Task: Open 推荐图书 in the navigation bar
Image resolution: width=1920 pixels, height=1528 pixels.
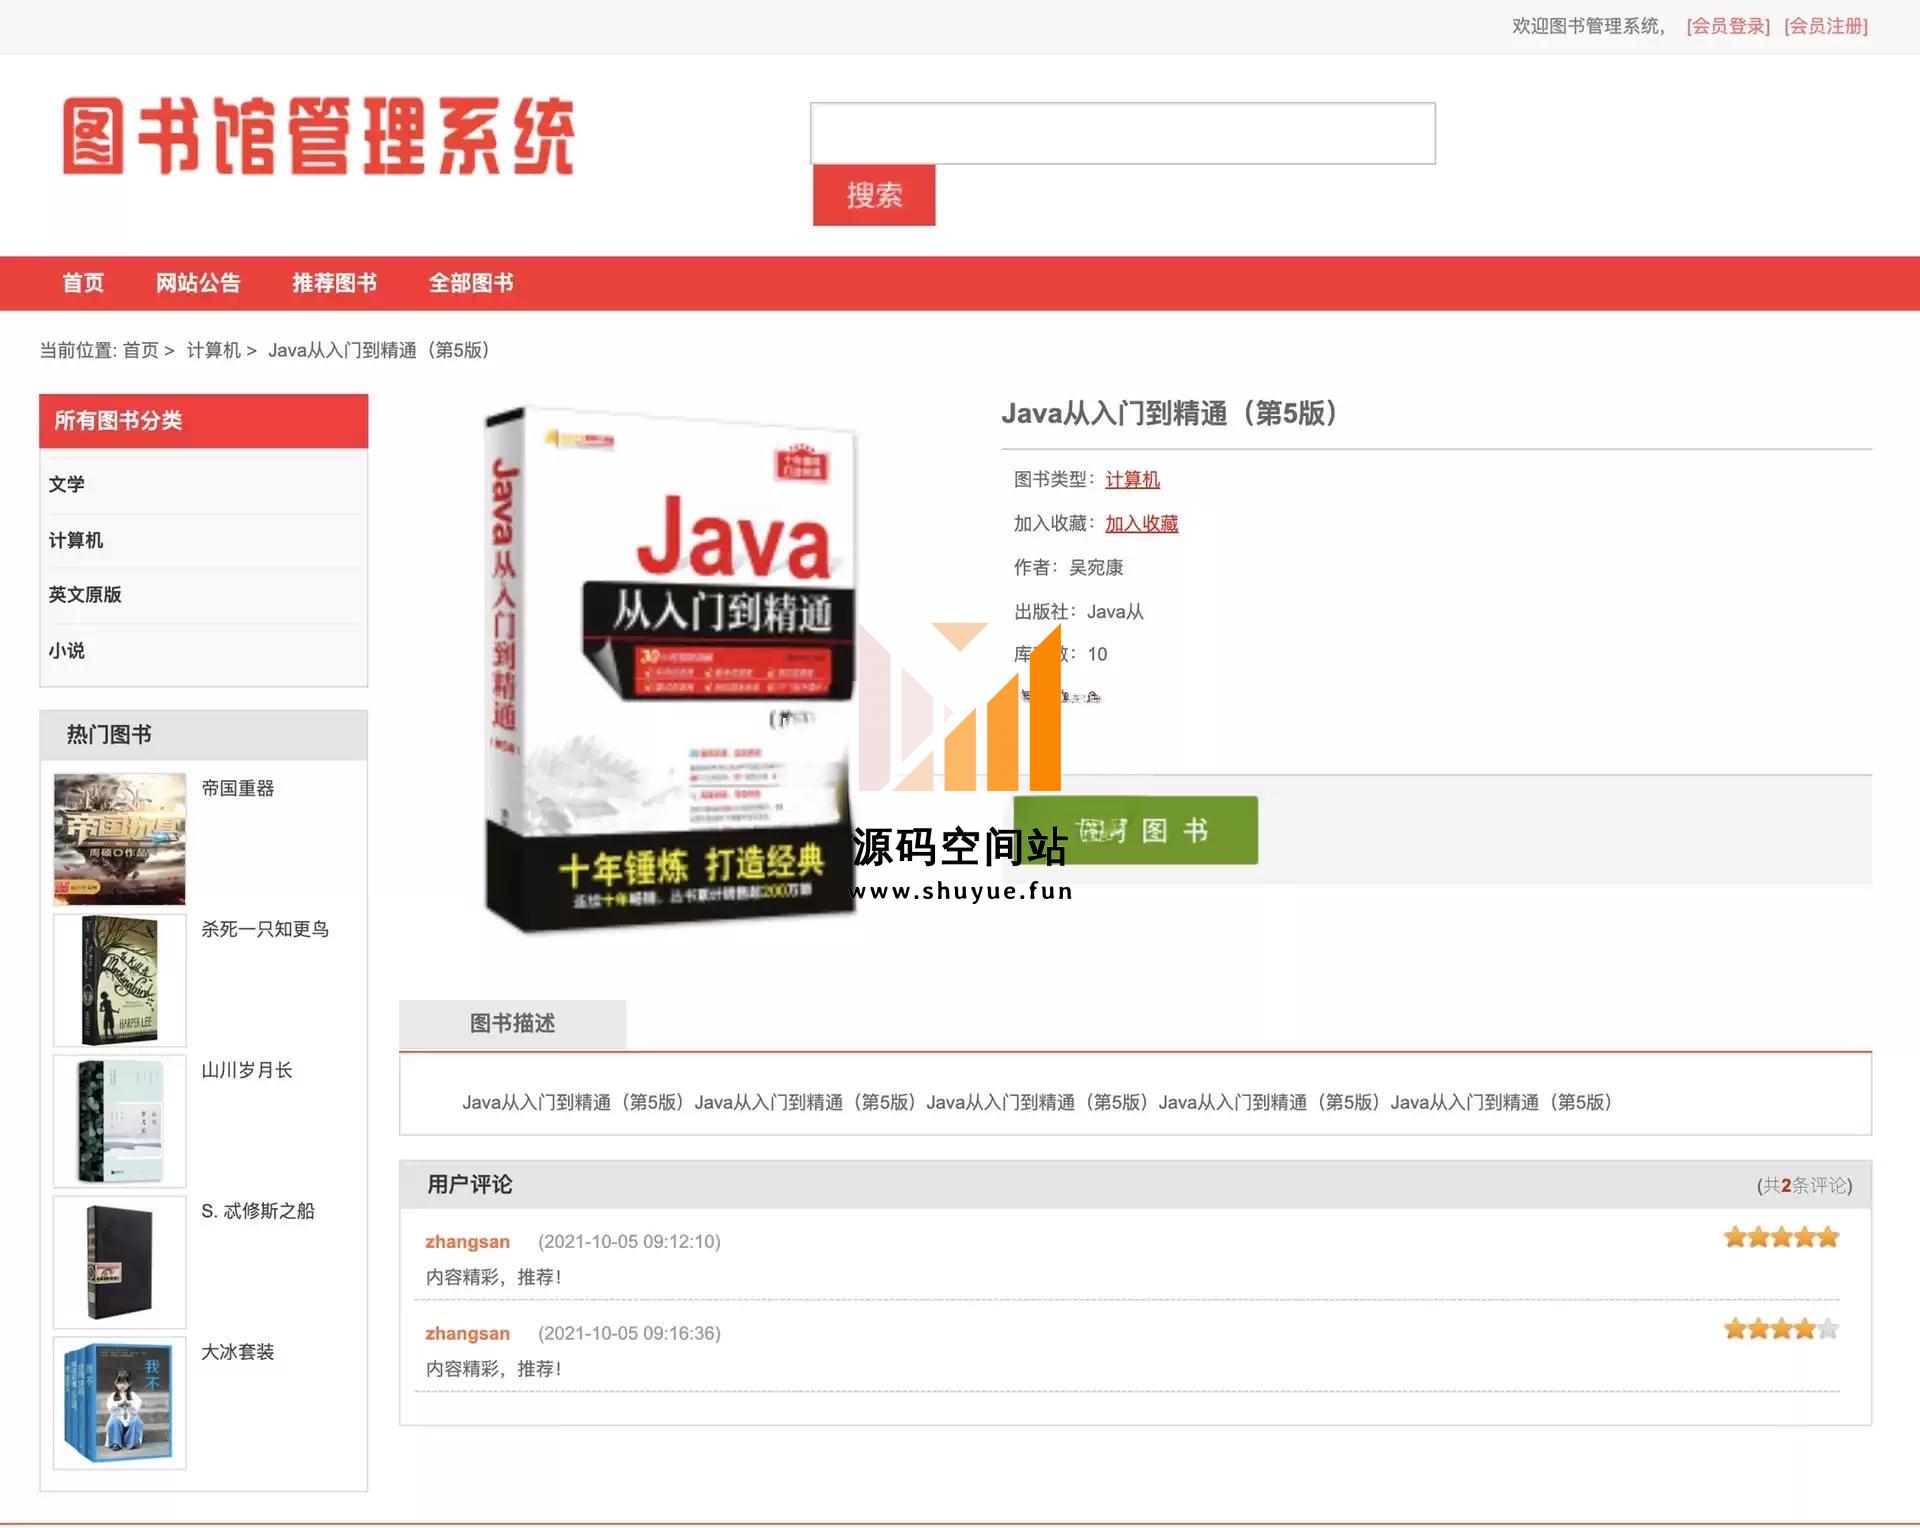Action: pos(334,283)
